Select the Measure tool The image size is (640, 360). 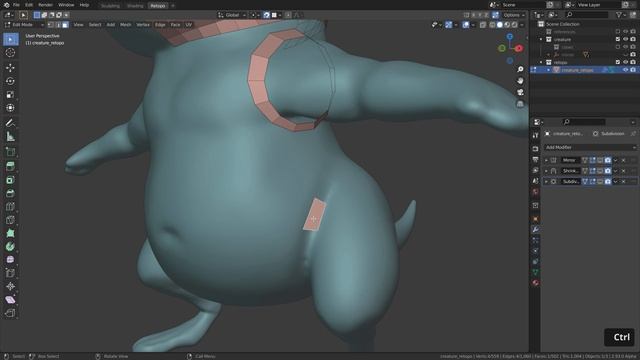click(10, 137)
